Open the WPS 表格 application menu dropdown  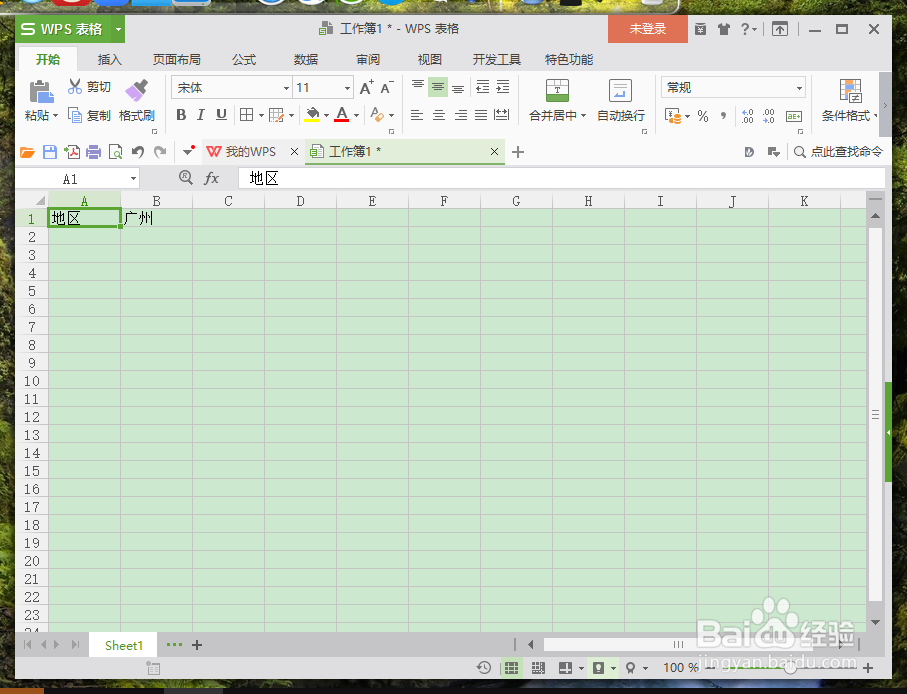[118, 29]
